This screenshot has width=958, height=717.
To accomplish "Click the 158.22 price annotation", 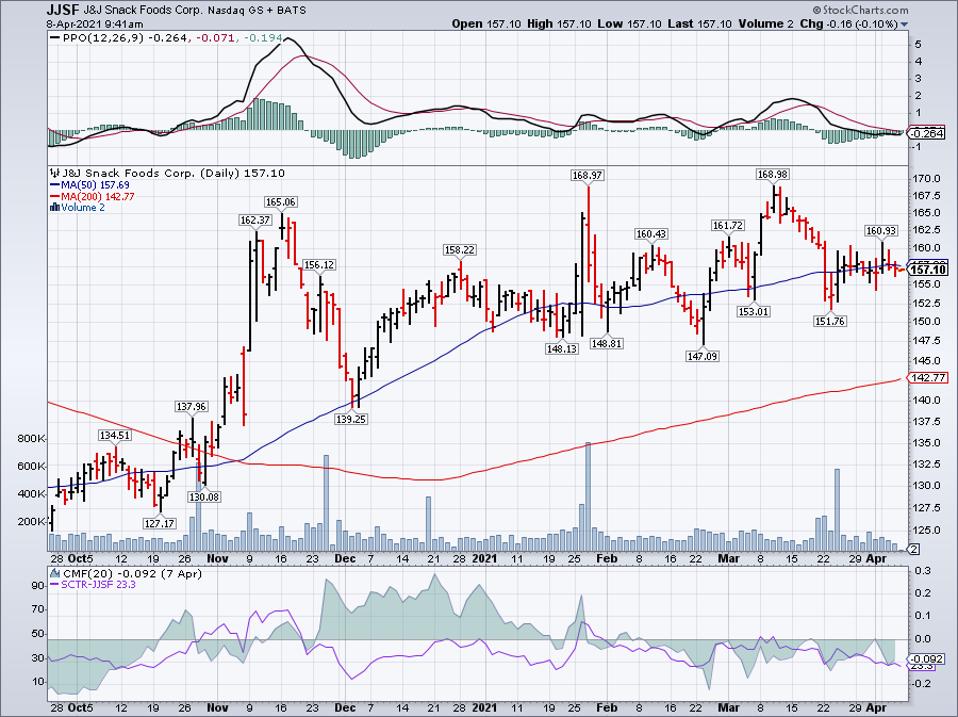I will tap(459, 250).
